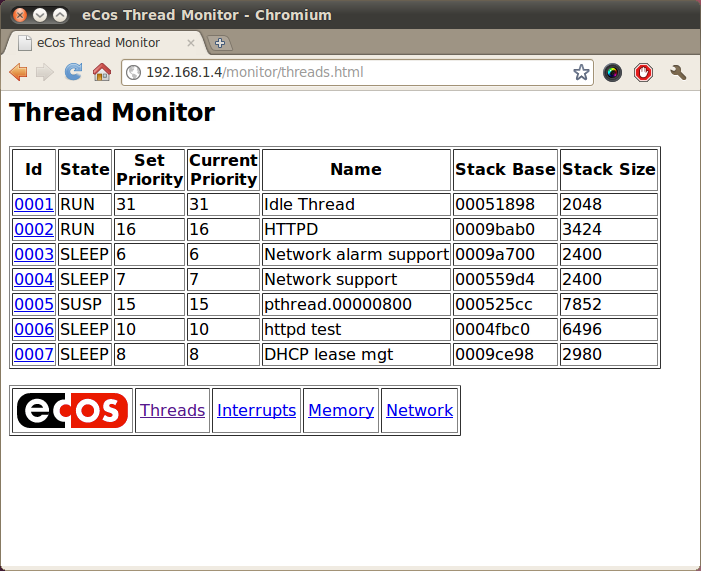Click the State column header
Image resolution: width=701 pixels, height=571 pixels.
pos(85,170)
